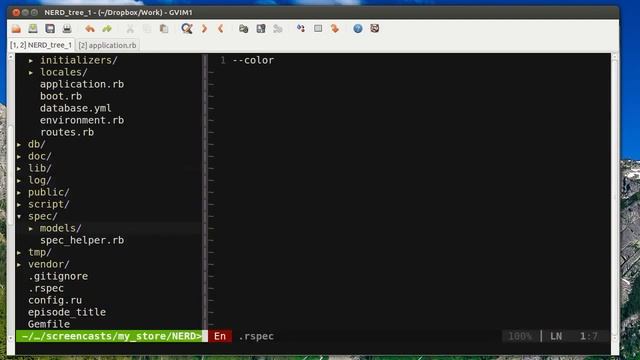Select application.rb in the tree

click(x=82, y=84)
